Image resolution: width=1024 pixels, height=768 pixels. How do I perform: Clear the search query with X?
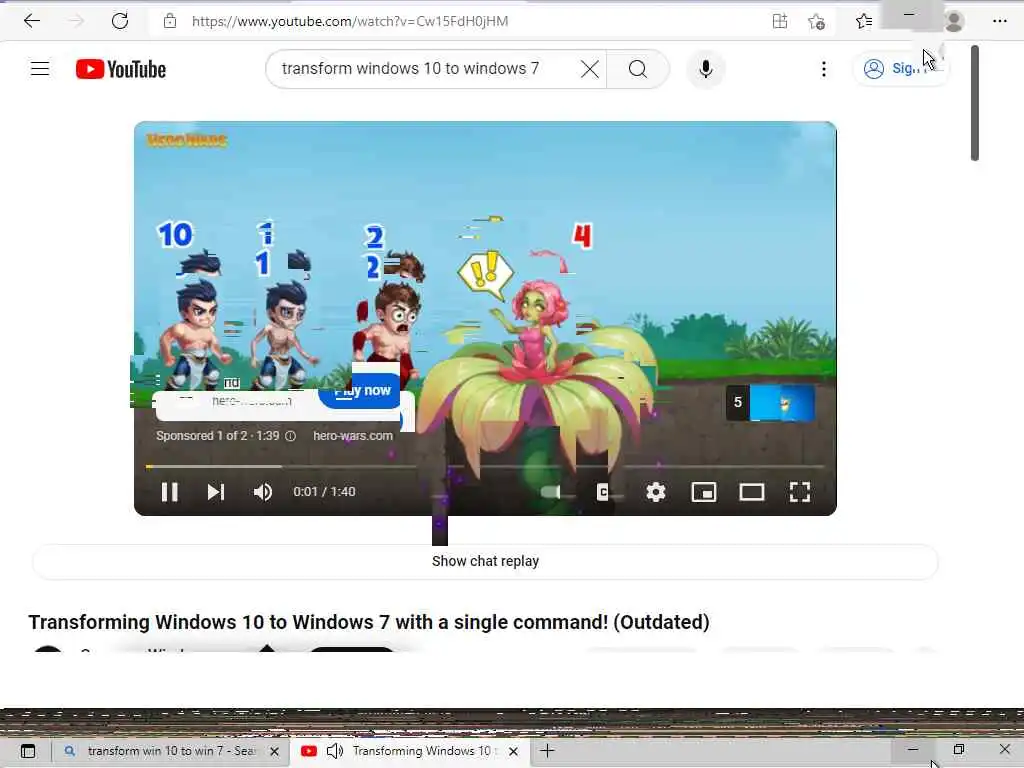590,69
